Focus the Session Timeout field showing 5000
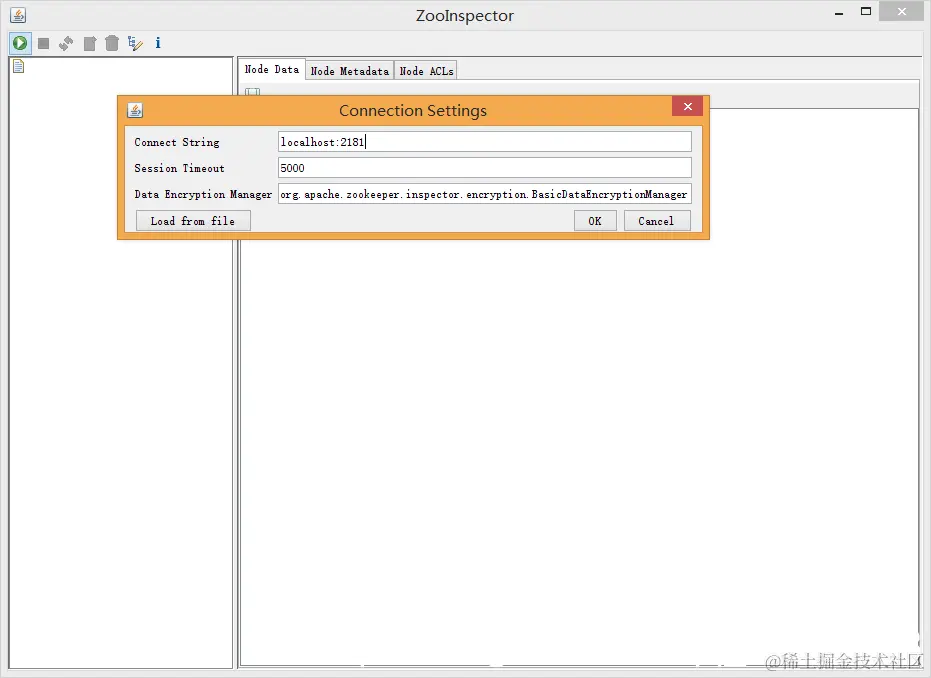The height and width of the screenshot is (678, 931). (x=484, y=168)
